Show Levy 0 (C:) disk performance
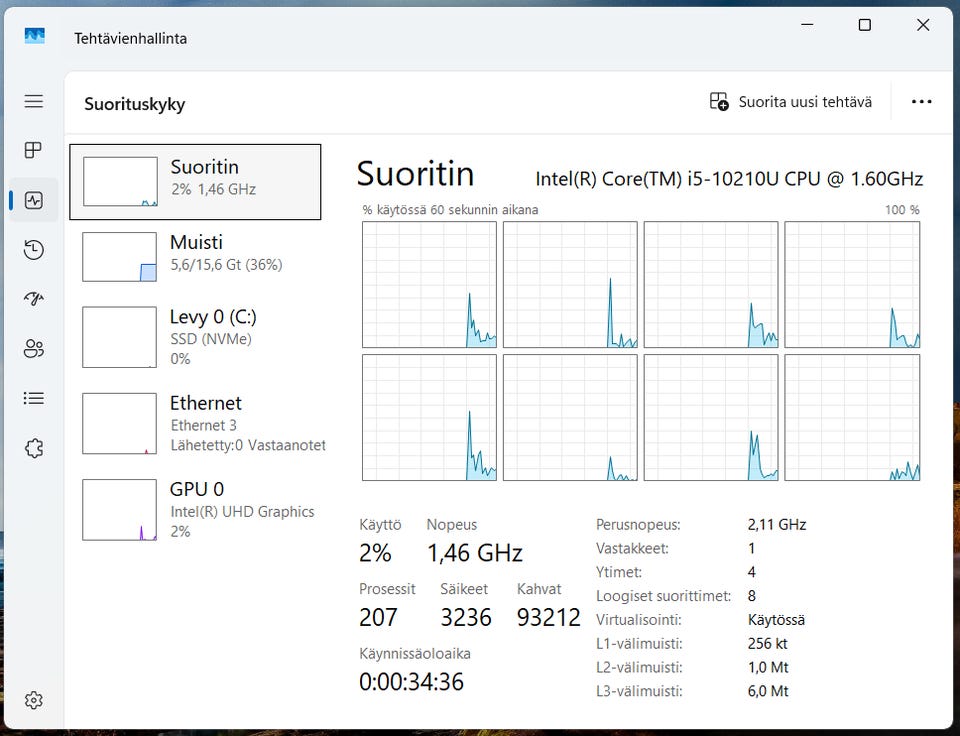 click(195, 337)
